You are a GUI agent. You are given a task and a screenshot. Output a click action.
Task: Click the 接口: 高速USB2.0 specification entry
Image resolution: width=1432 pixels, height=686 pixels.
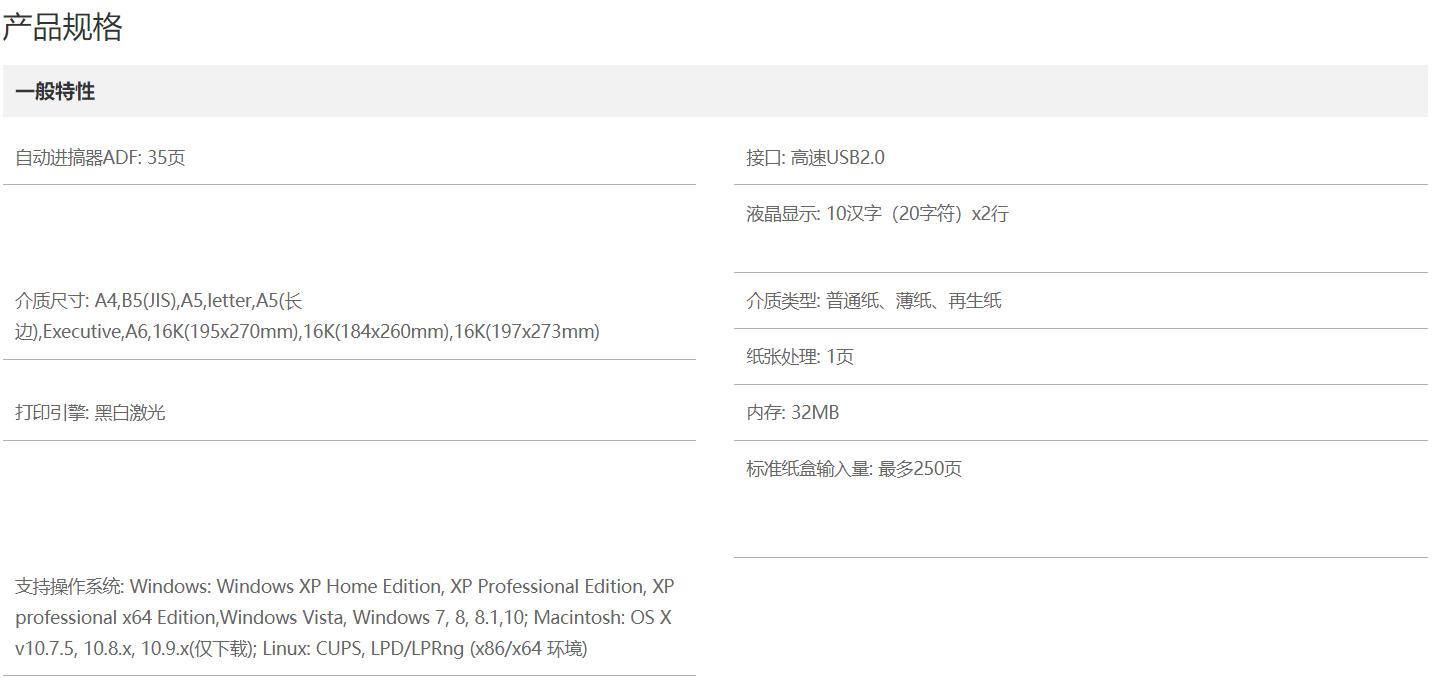click(x=815, y=158)
